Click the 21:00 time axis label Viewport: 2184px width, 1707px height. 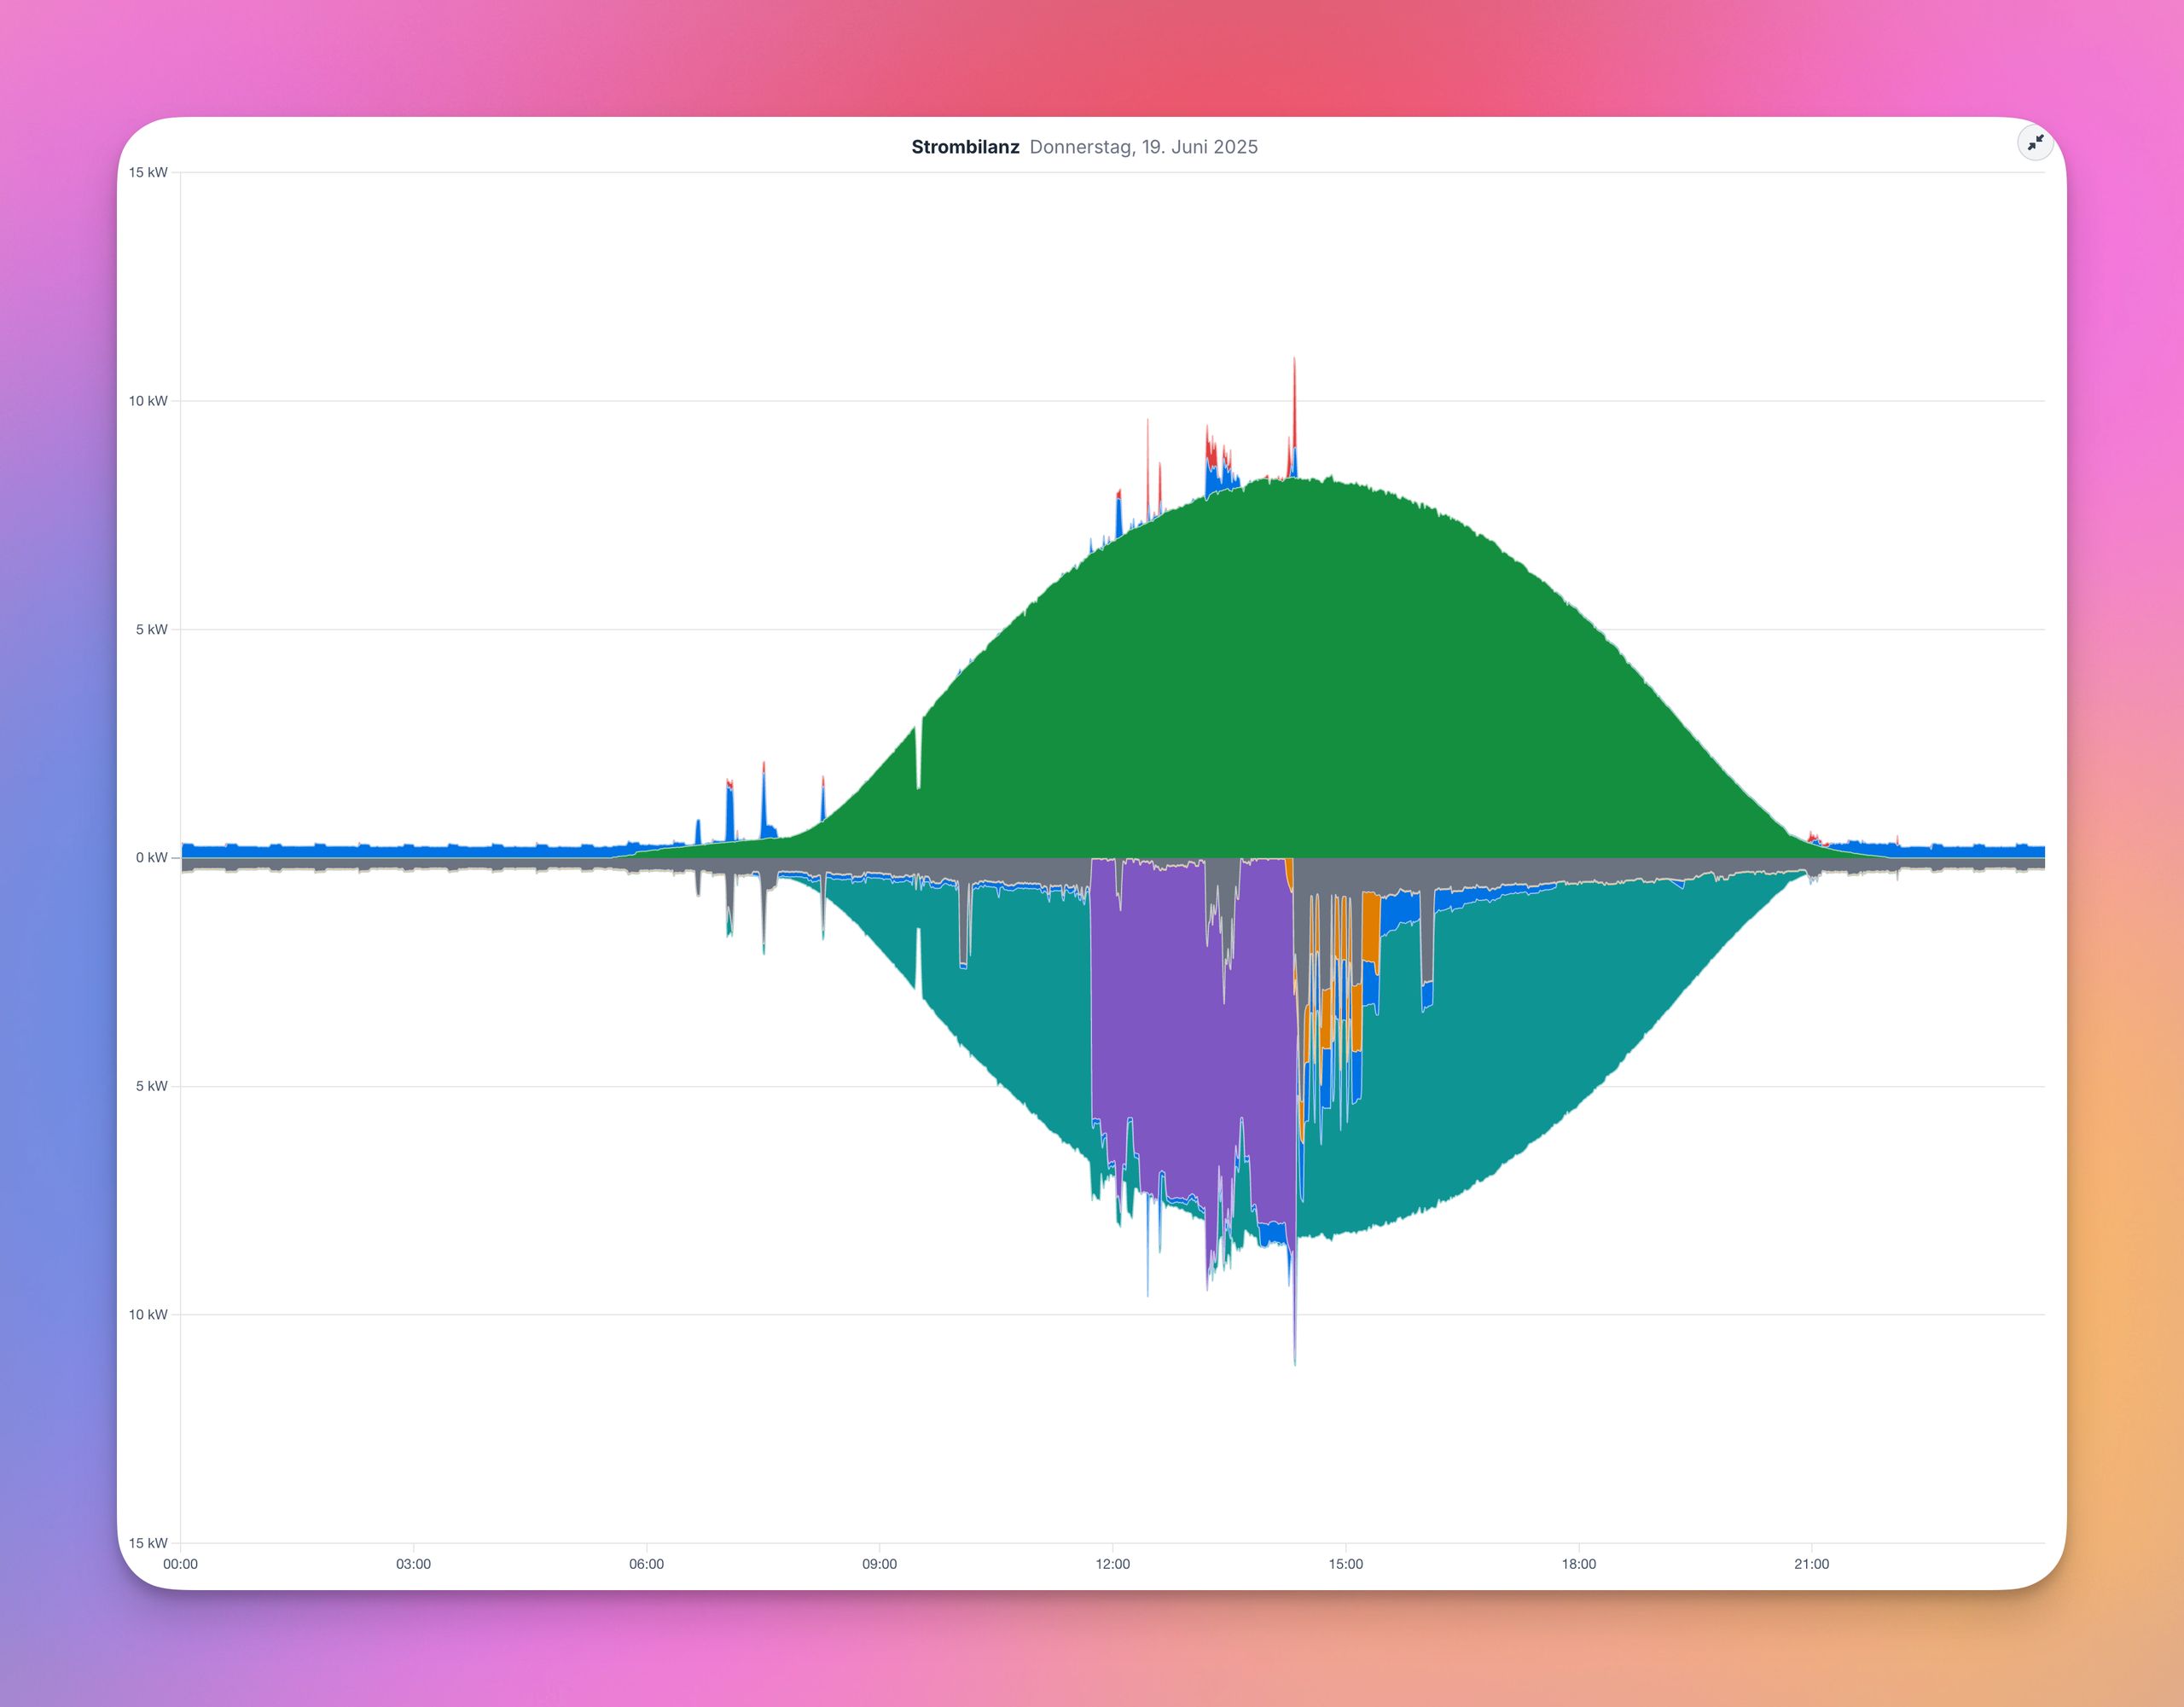[1811, 1564]
